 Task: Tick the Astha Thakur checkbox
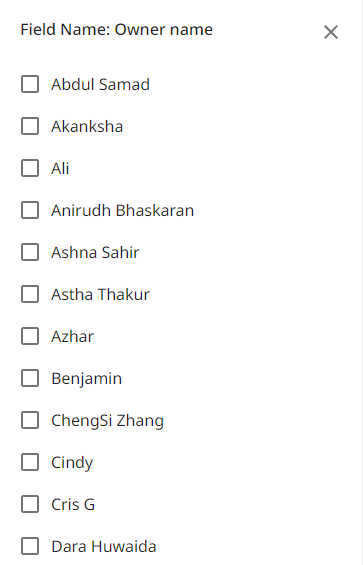point(30,294)
